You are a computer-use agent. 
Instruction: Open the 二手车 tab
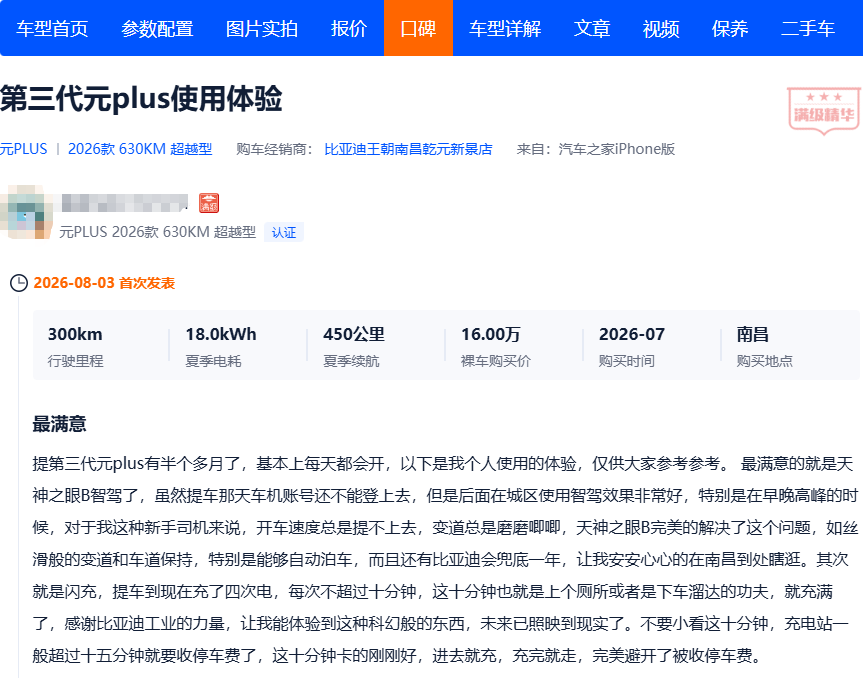(x=808, y=29)
